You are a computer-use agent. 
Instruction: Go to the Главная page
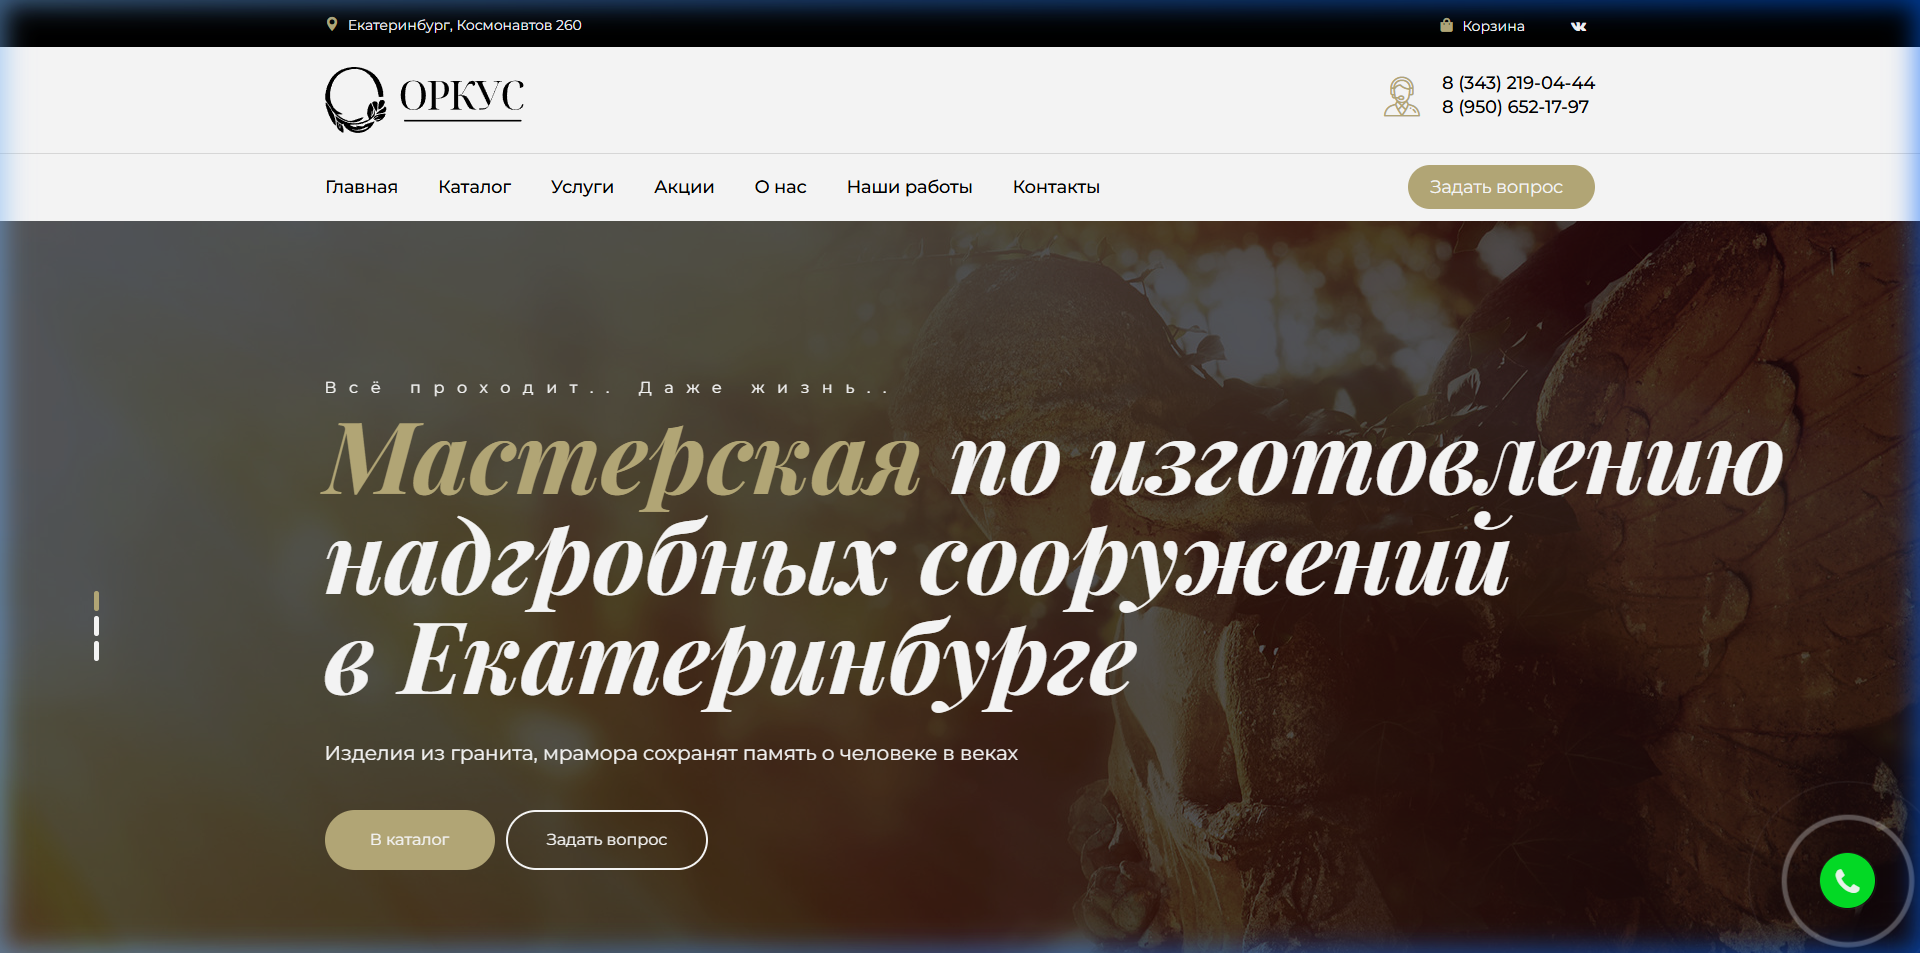tap(361, 187)
